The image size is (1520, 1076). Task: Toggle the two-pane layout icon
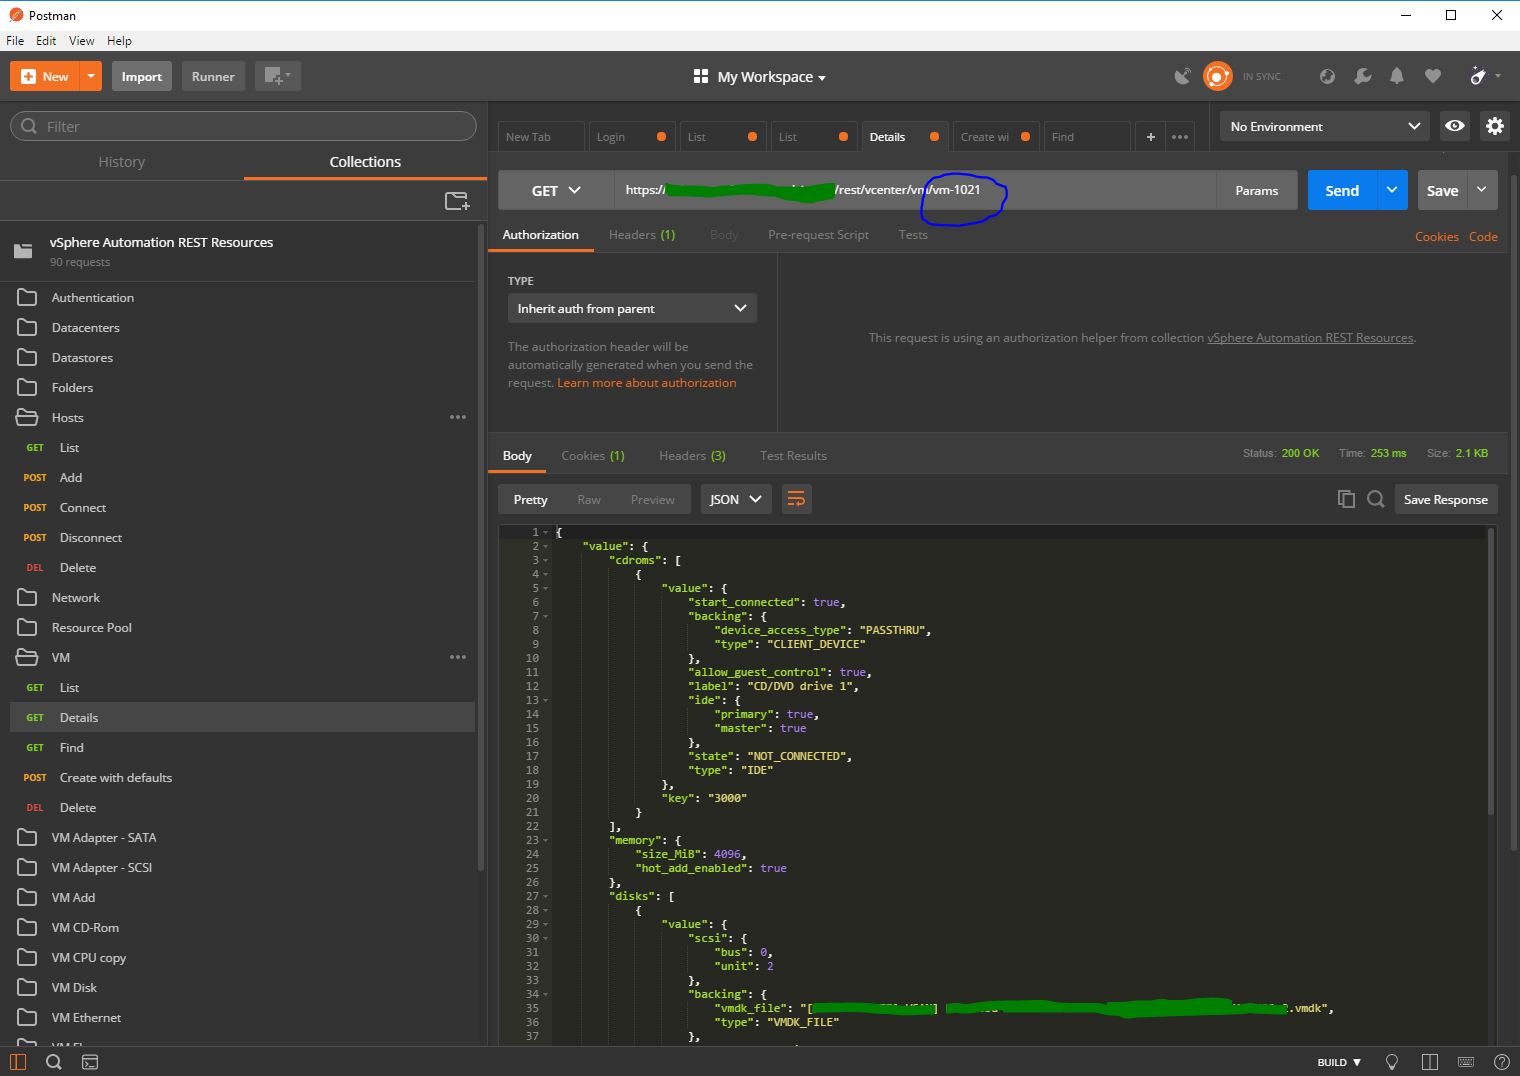click(x=1430, y=1062)
